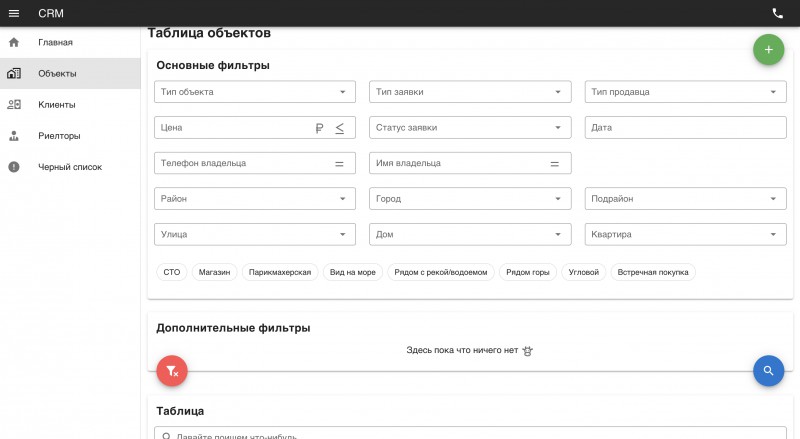
Task: Expand the Тип объекта dropdown
Action: pos(255,92)
